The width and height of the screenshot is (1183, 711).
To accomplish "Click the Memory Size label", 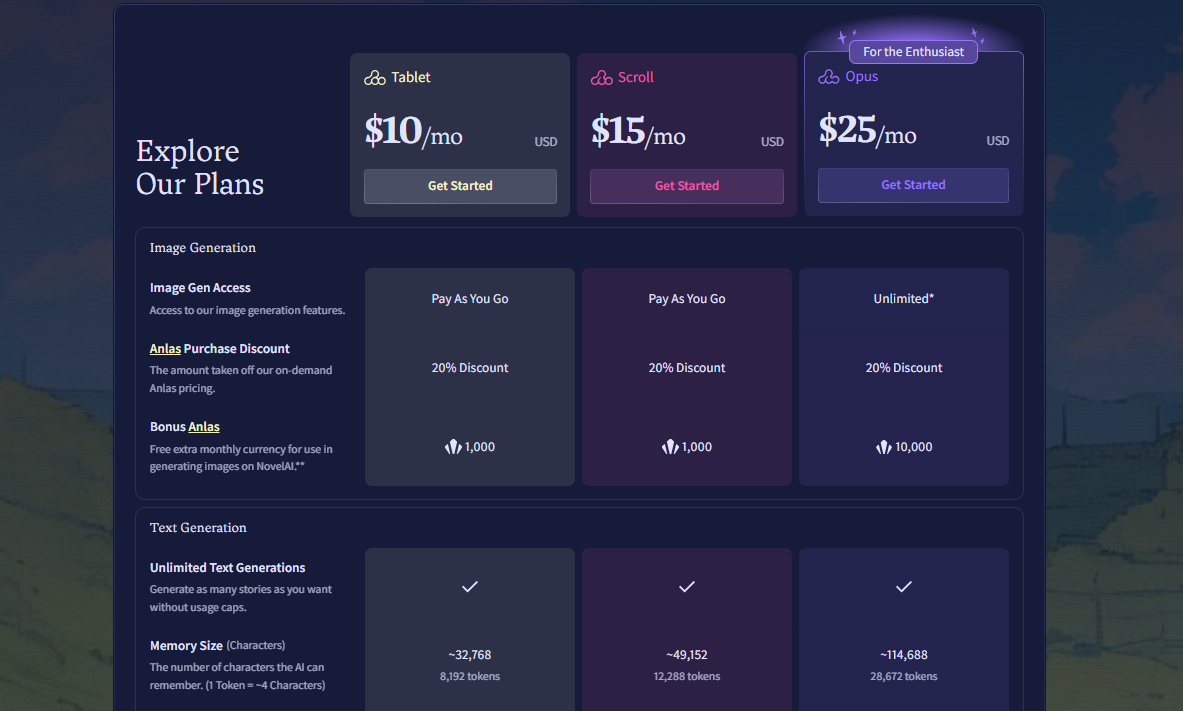I will pyautogui.click(x=186, y=646).
